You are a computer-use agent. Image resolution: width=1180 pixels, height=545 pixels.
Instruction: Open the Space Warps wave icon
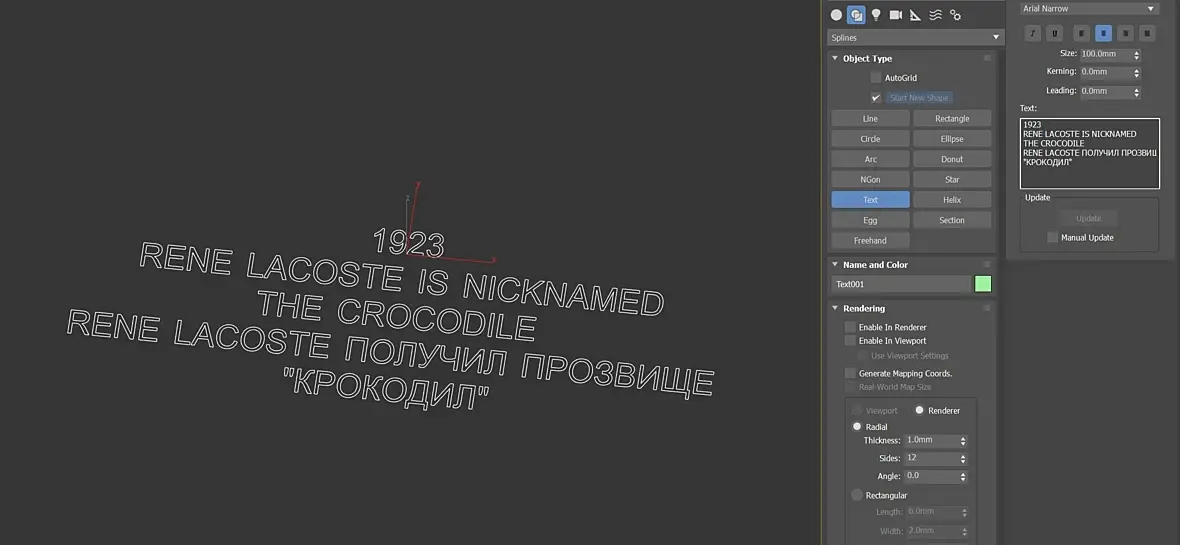pyautogui.click(x=935, y=15)
